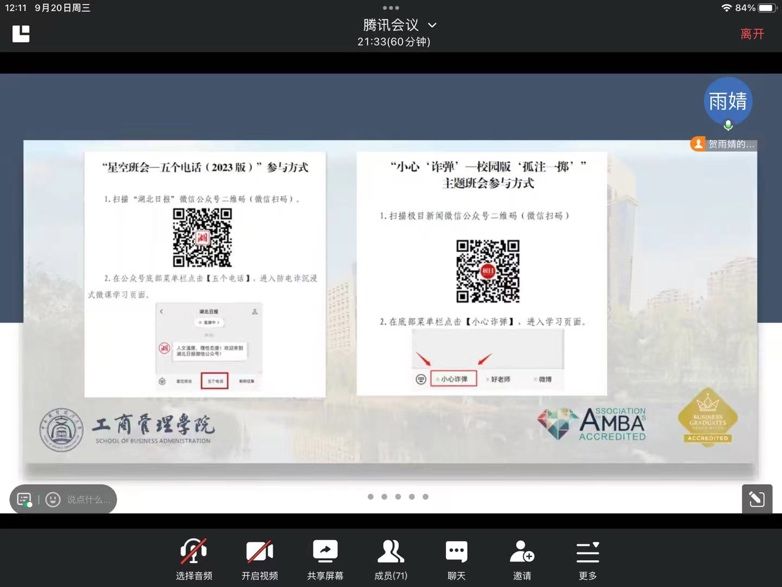Expand the 腾讯会议 title dropdown arrow

coord(432,24)
